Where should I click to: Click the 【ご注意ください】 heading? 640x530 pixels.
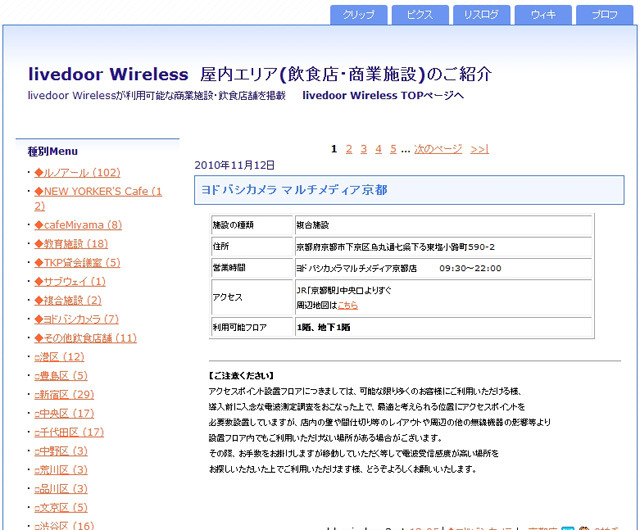(241, 376)
